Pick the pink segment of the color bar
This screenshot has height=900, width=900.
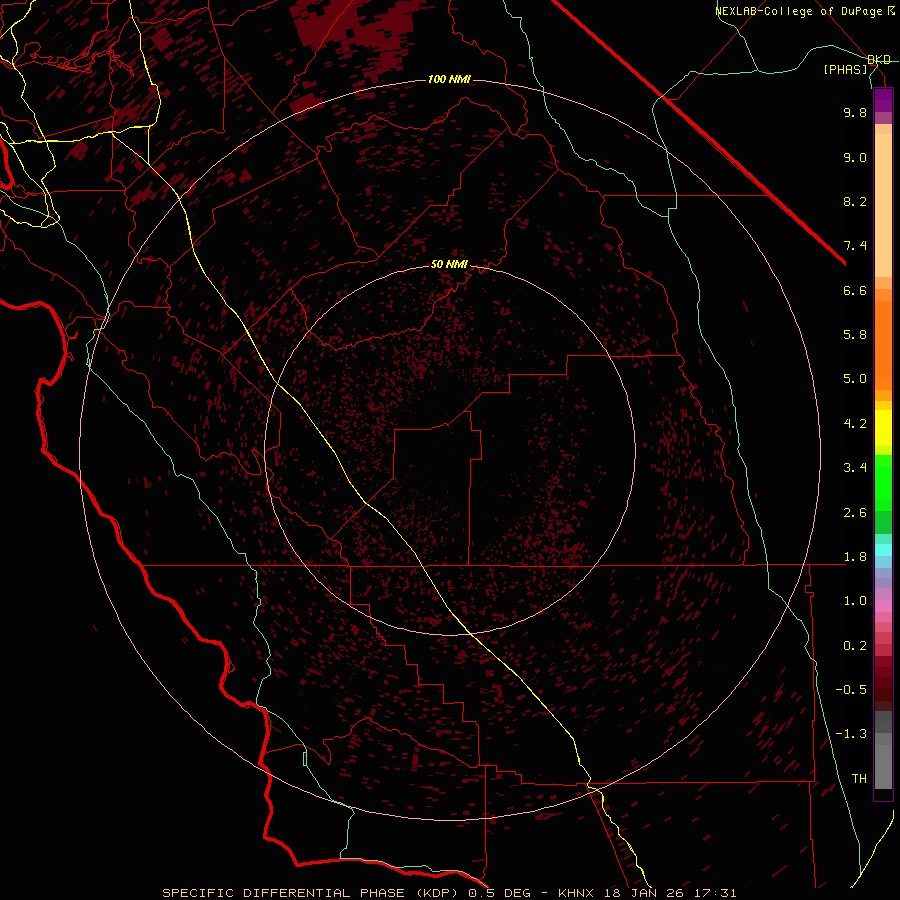pos(883,606)
